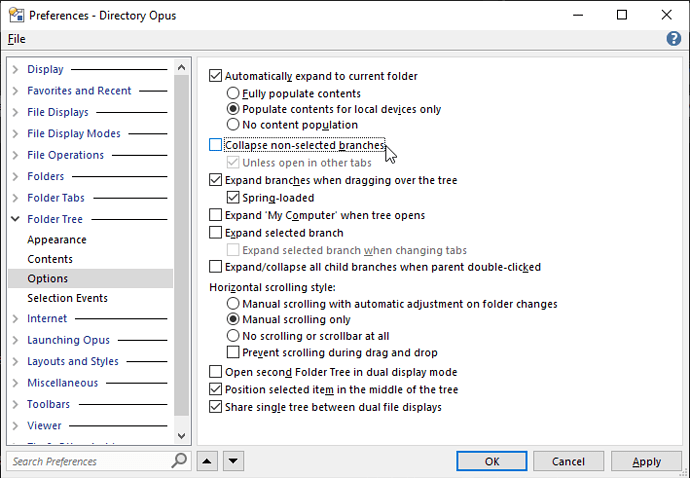Select Manual scrolling with automatic adjustment
Screen dimensions: 690x478
coord(233,304)
